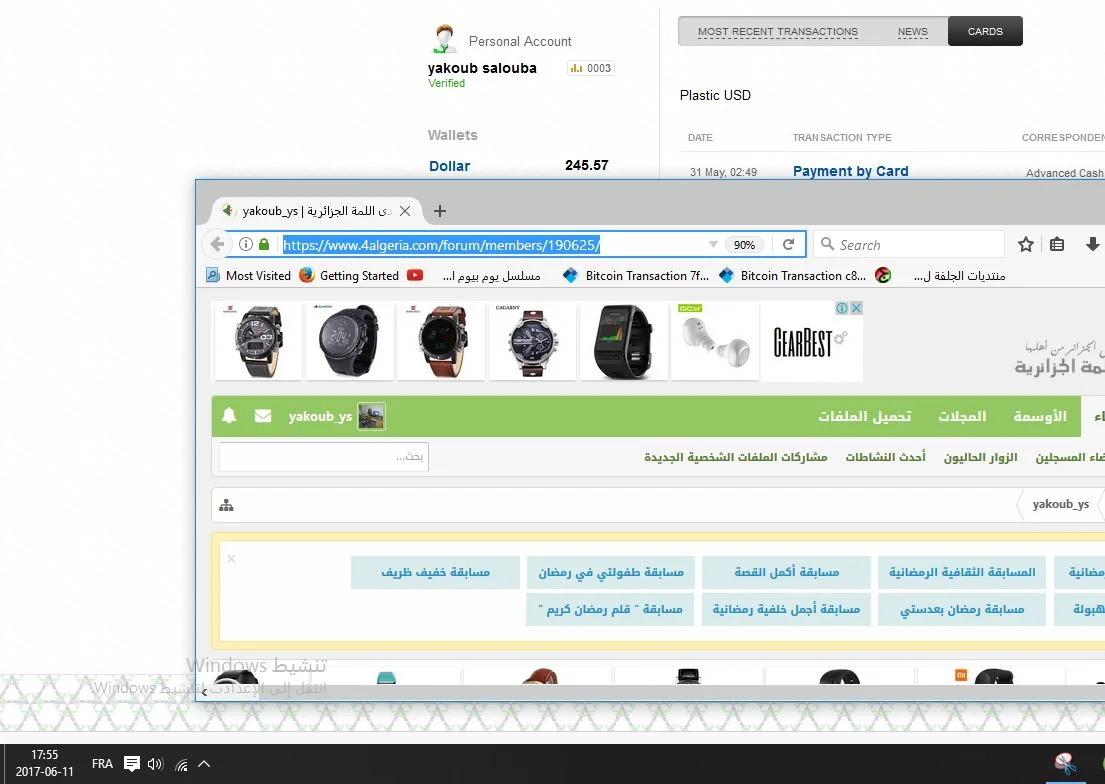Open the Dollar wallet link
Viewport: 1105px width, 784px height.
pos(450,166)
